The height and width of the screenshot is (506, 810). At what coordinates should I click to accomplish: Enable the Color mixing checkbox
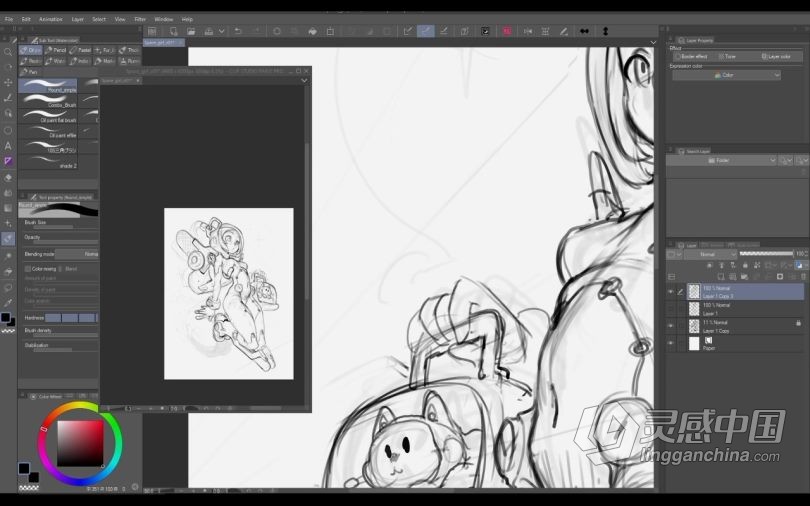click(x=28, y=269)
